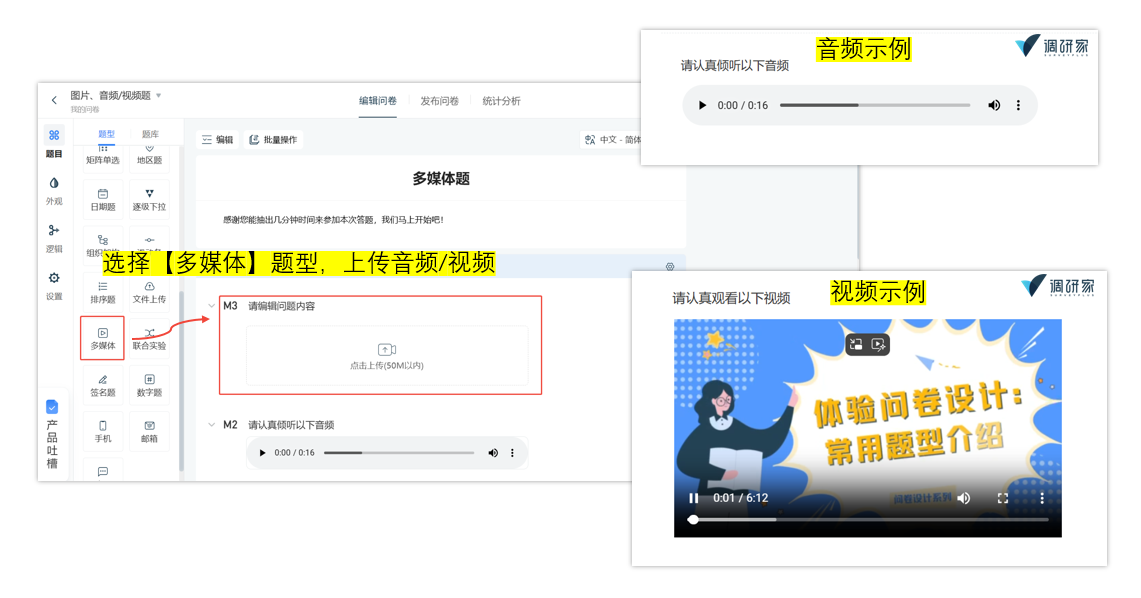The width and height of the screenshot is (1141, 598).
Task: Go back using the left arrow
Action: pos(54,100)
